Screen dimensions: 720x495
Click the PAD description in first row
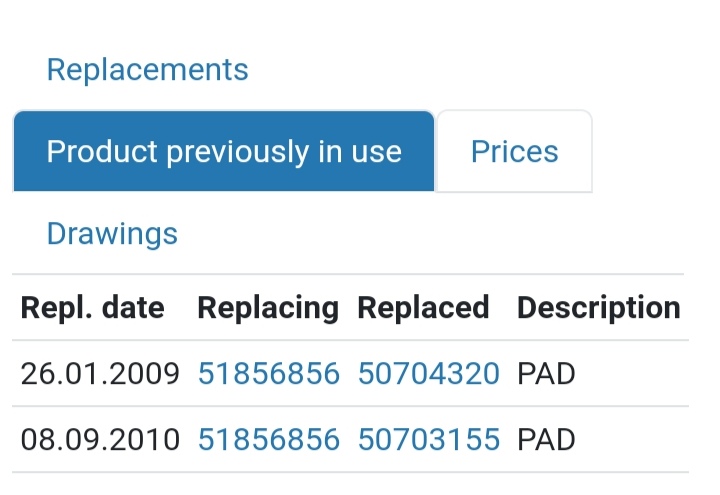tap(546, 373)
